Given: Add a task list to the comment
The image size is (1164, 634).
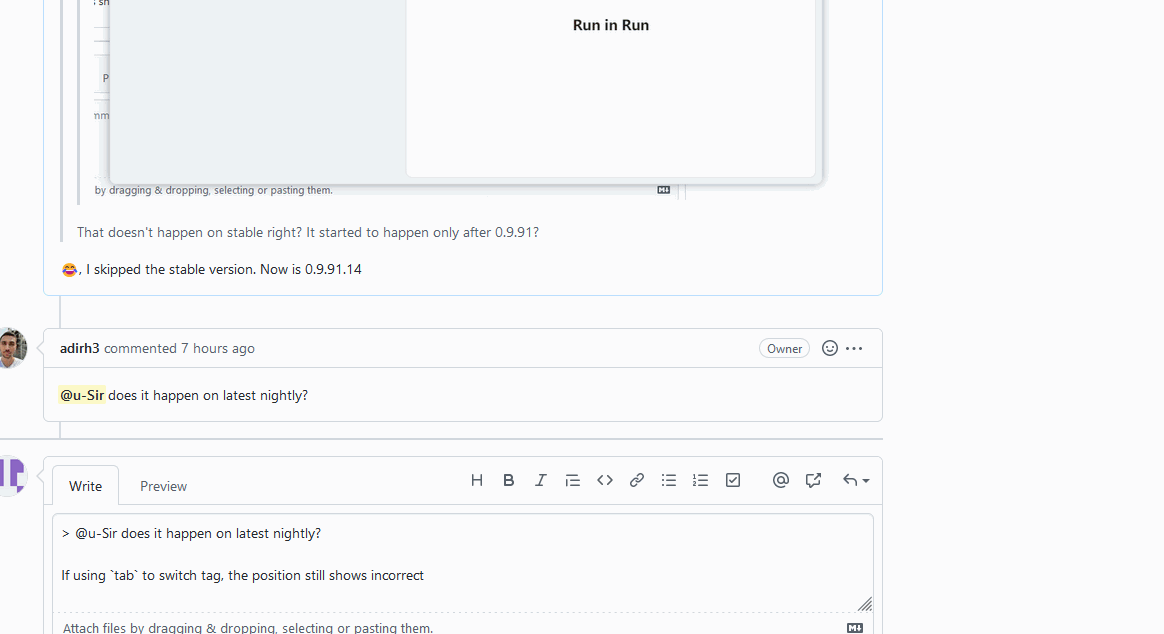Looking at the screenshot, I should point(733,480).
